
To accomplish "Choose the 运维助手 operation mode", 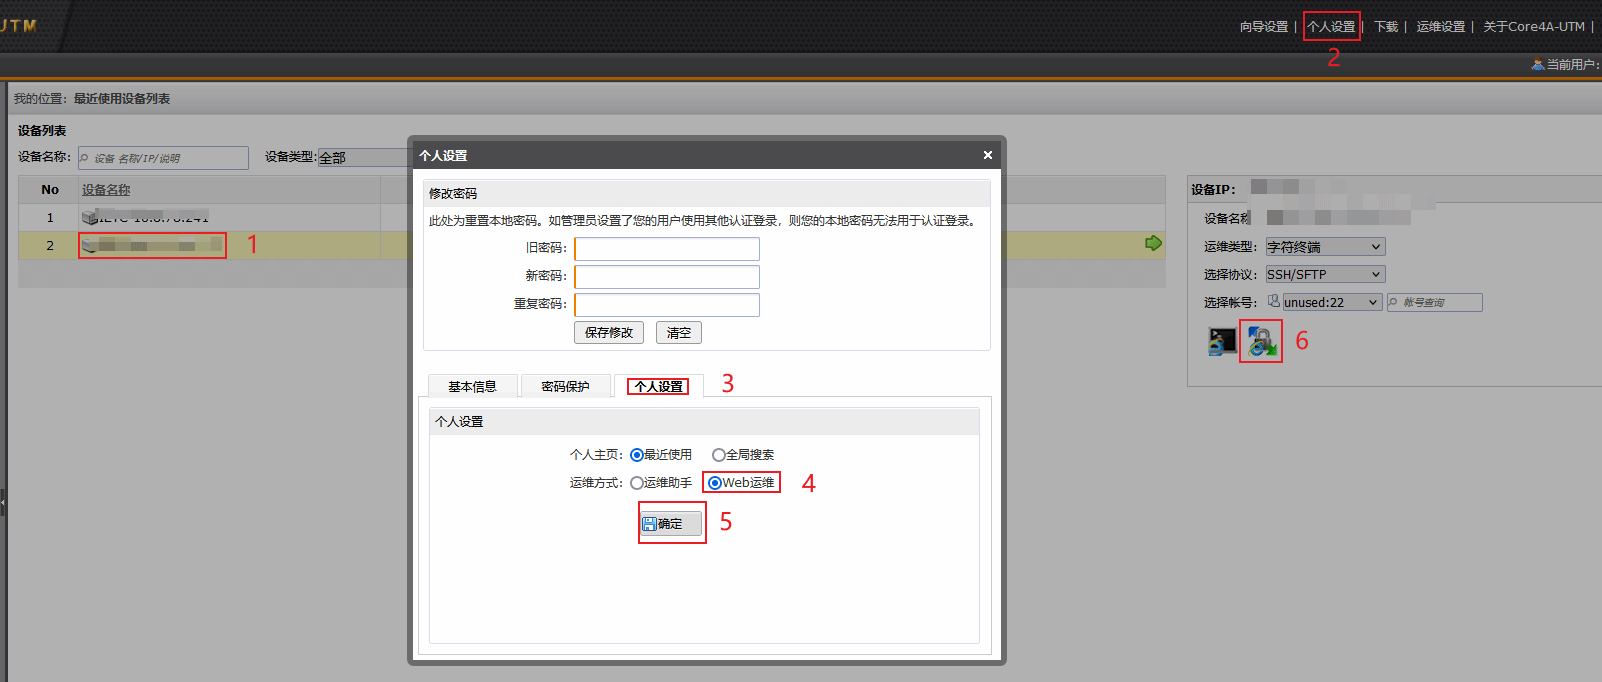I will point(637,483).
